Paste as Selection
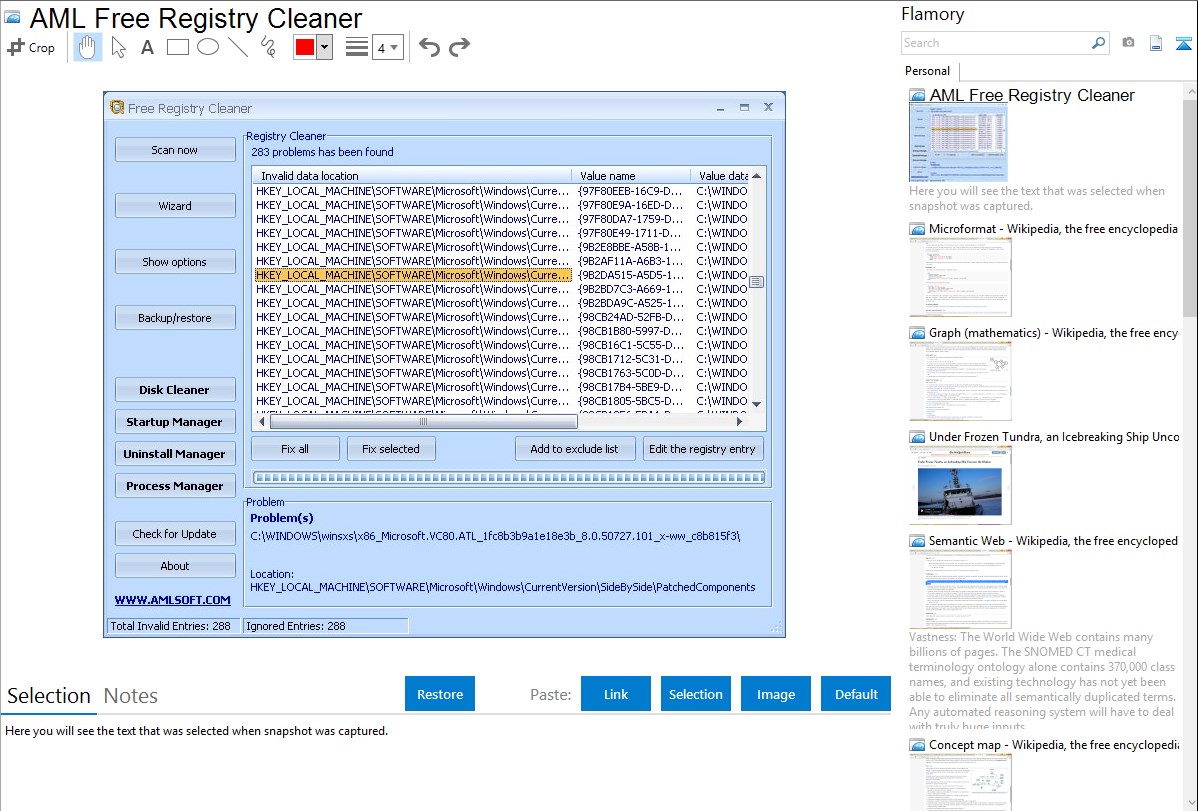 pos(695,694)
